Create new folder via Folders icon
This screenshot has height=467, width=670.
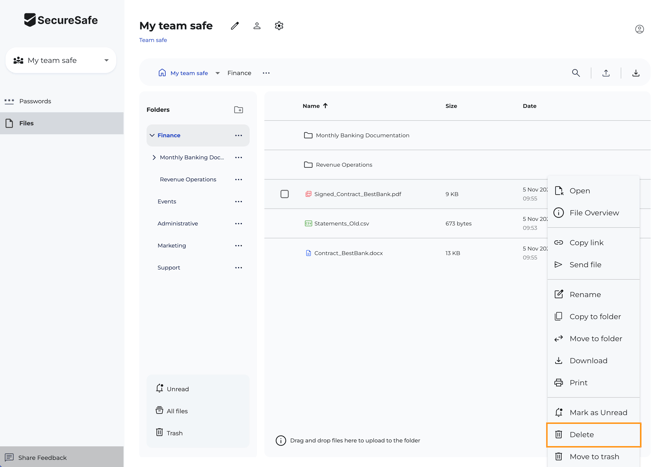pos(238,110)
